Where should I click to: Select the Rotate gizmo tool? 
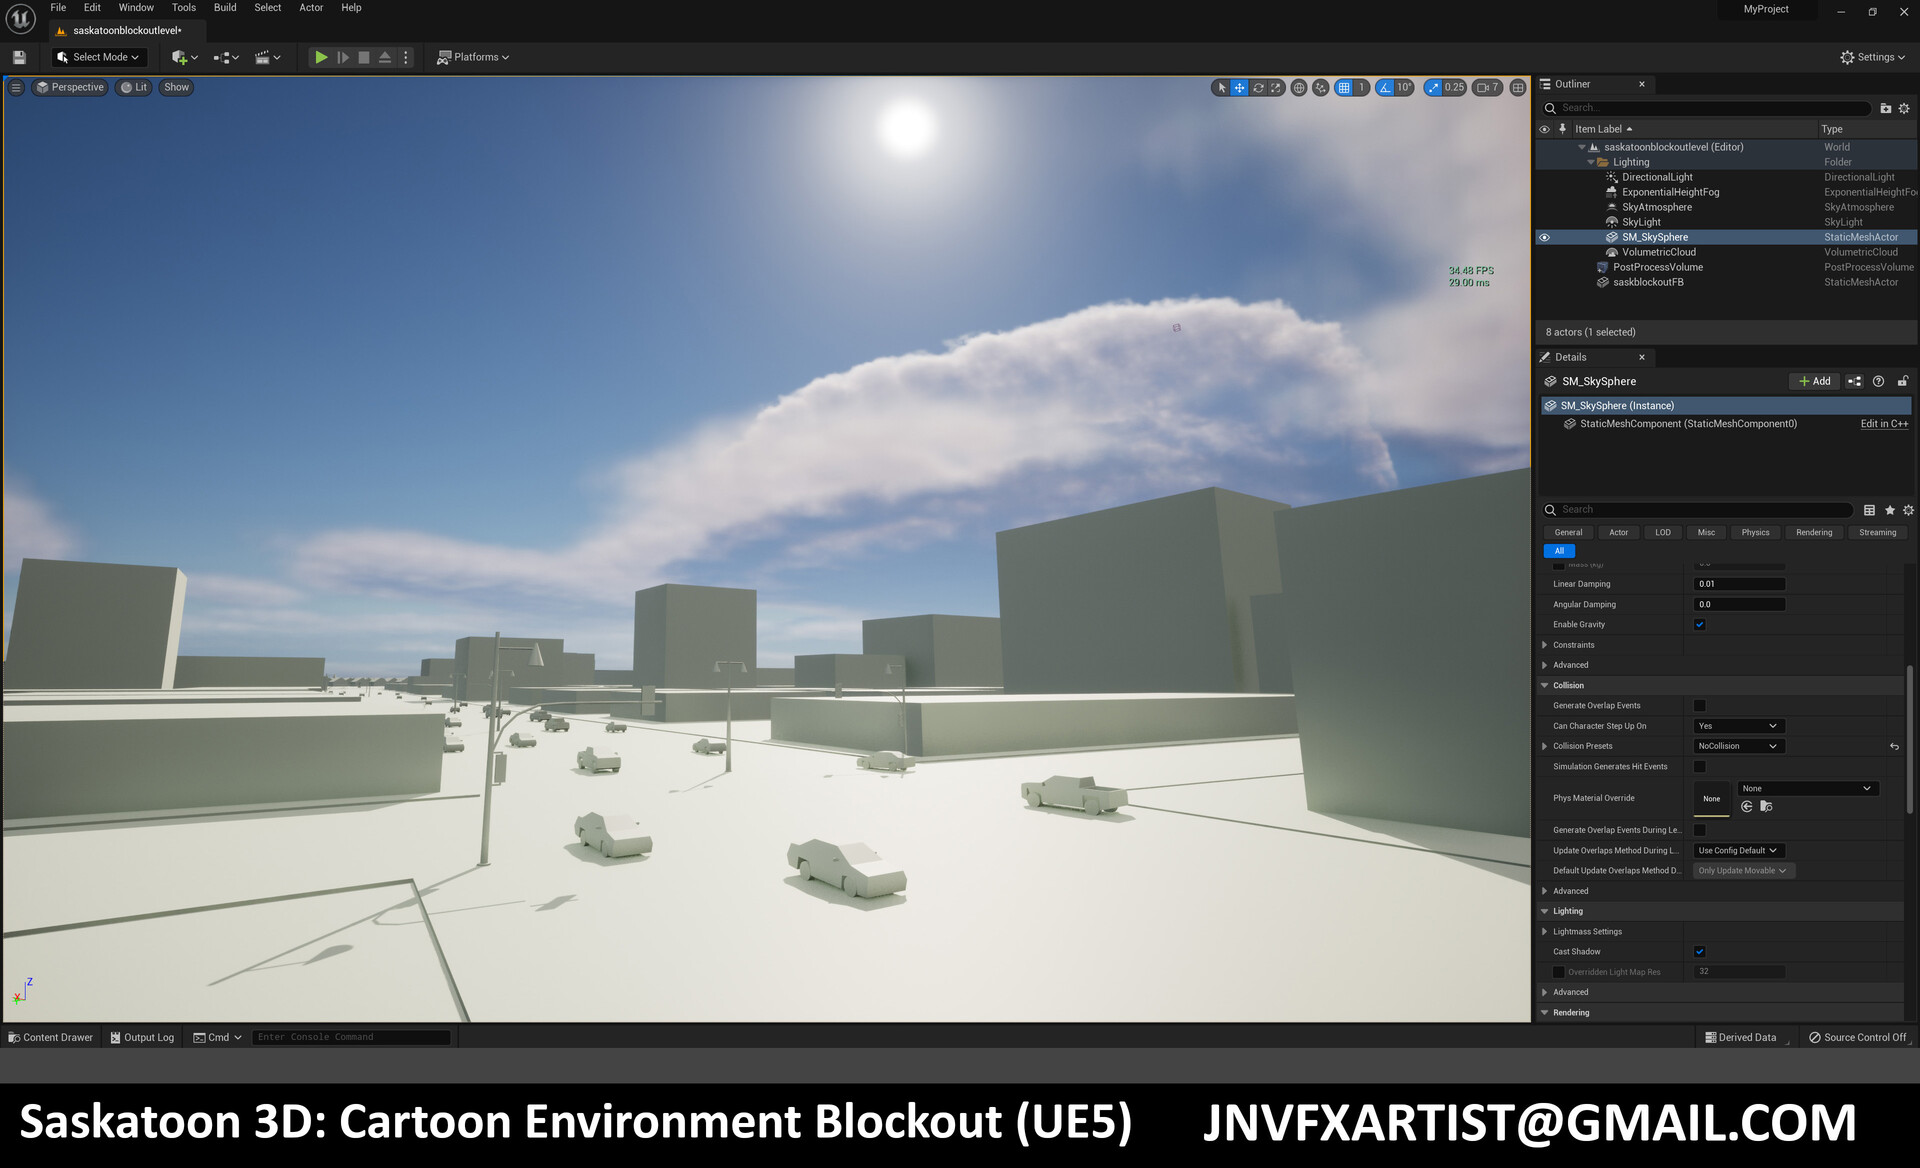tap(1258, 88)
